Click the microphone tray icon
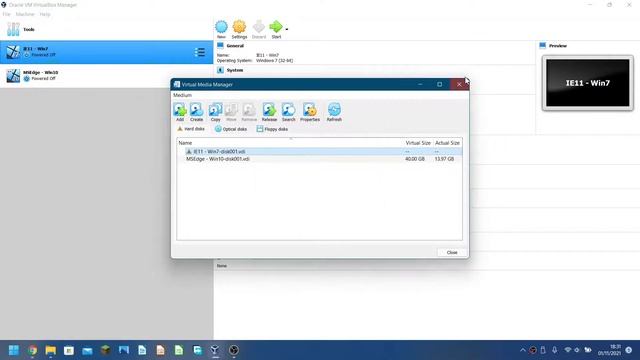Image resolution: width=640 pixels, height=360 pixels. point(554,350)
